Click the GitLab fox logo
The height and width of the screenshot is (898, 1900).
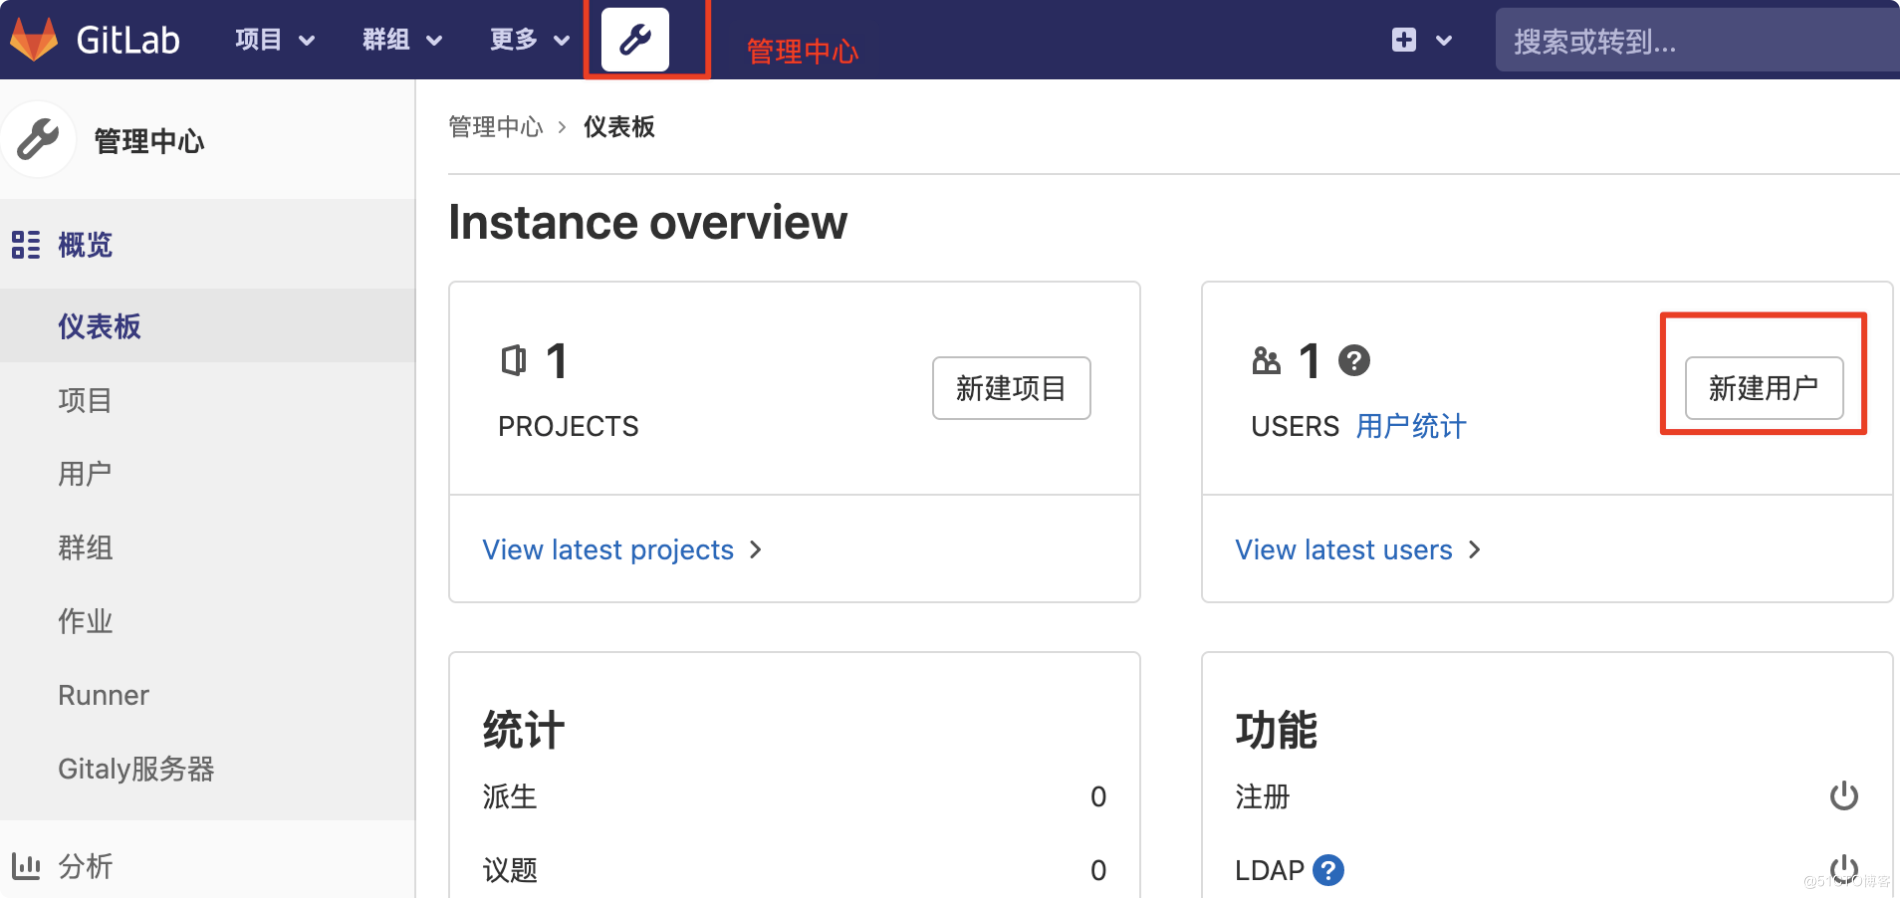point(34,39)
